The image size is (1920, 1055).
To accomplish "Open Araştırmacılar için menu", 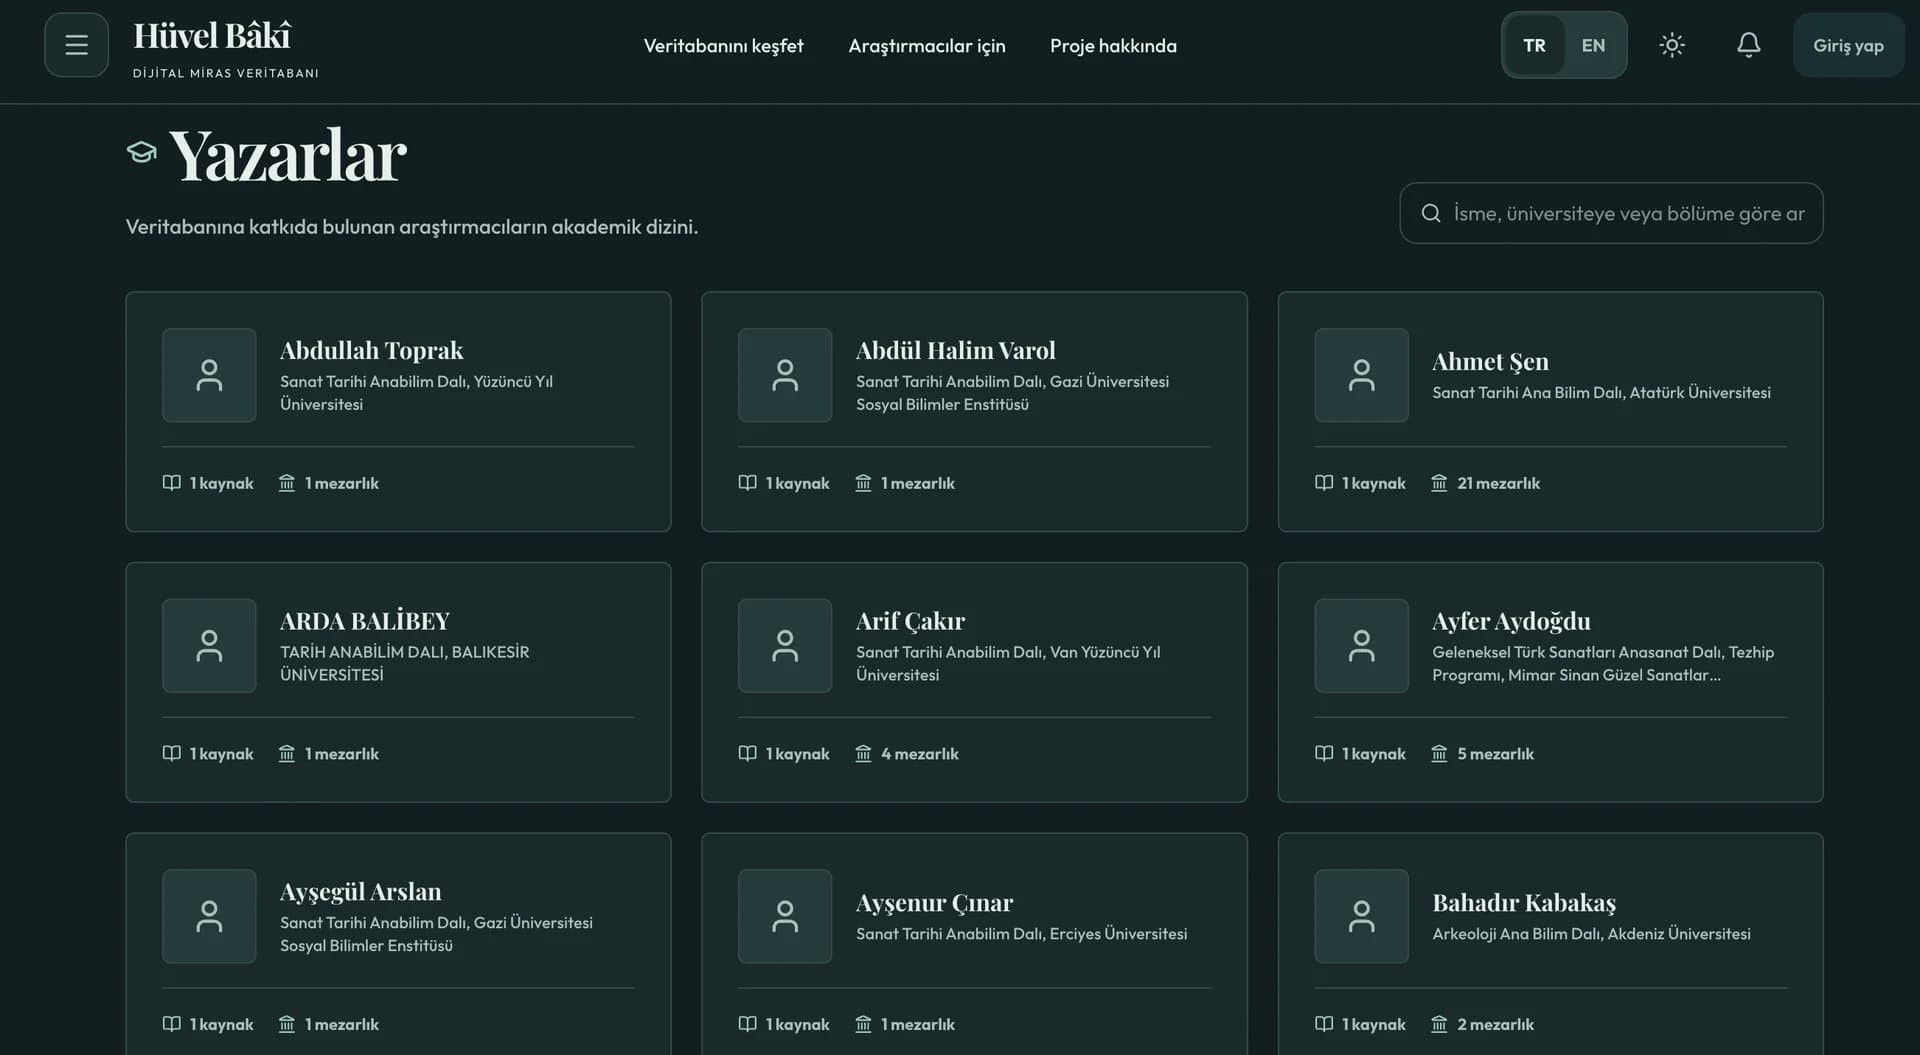I will tap(927, 46).
